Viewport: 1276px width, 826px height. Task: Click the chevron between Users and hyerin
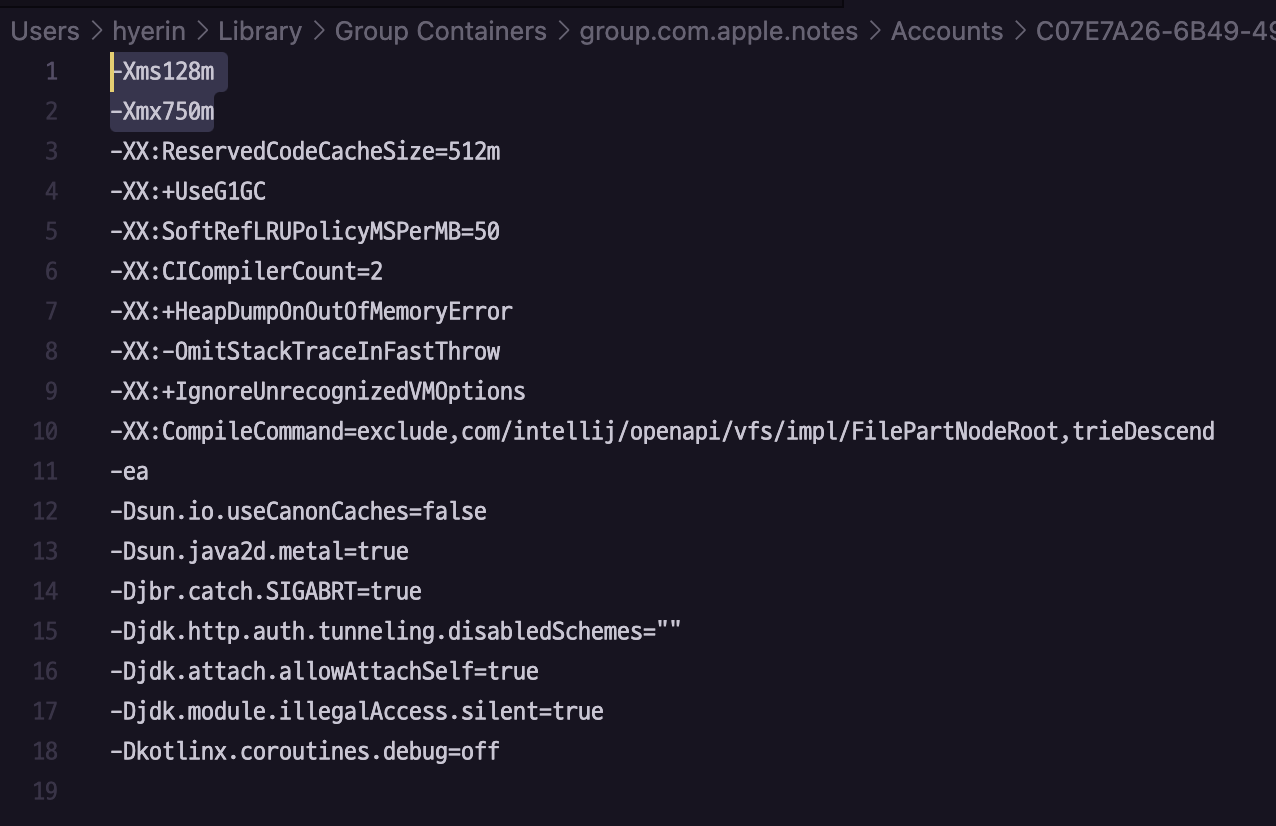(96, 30)
